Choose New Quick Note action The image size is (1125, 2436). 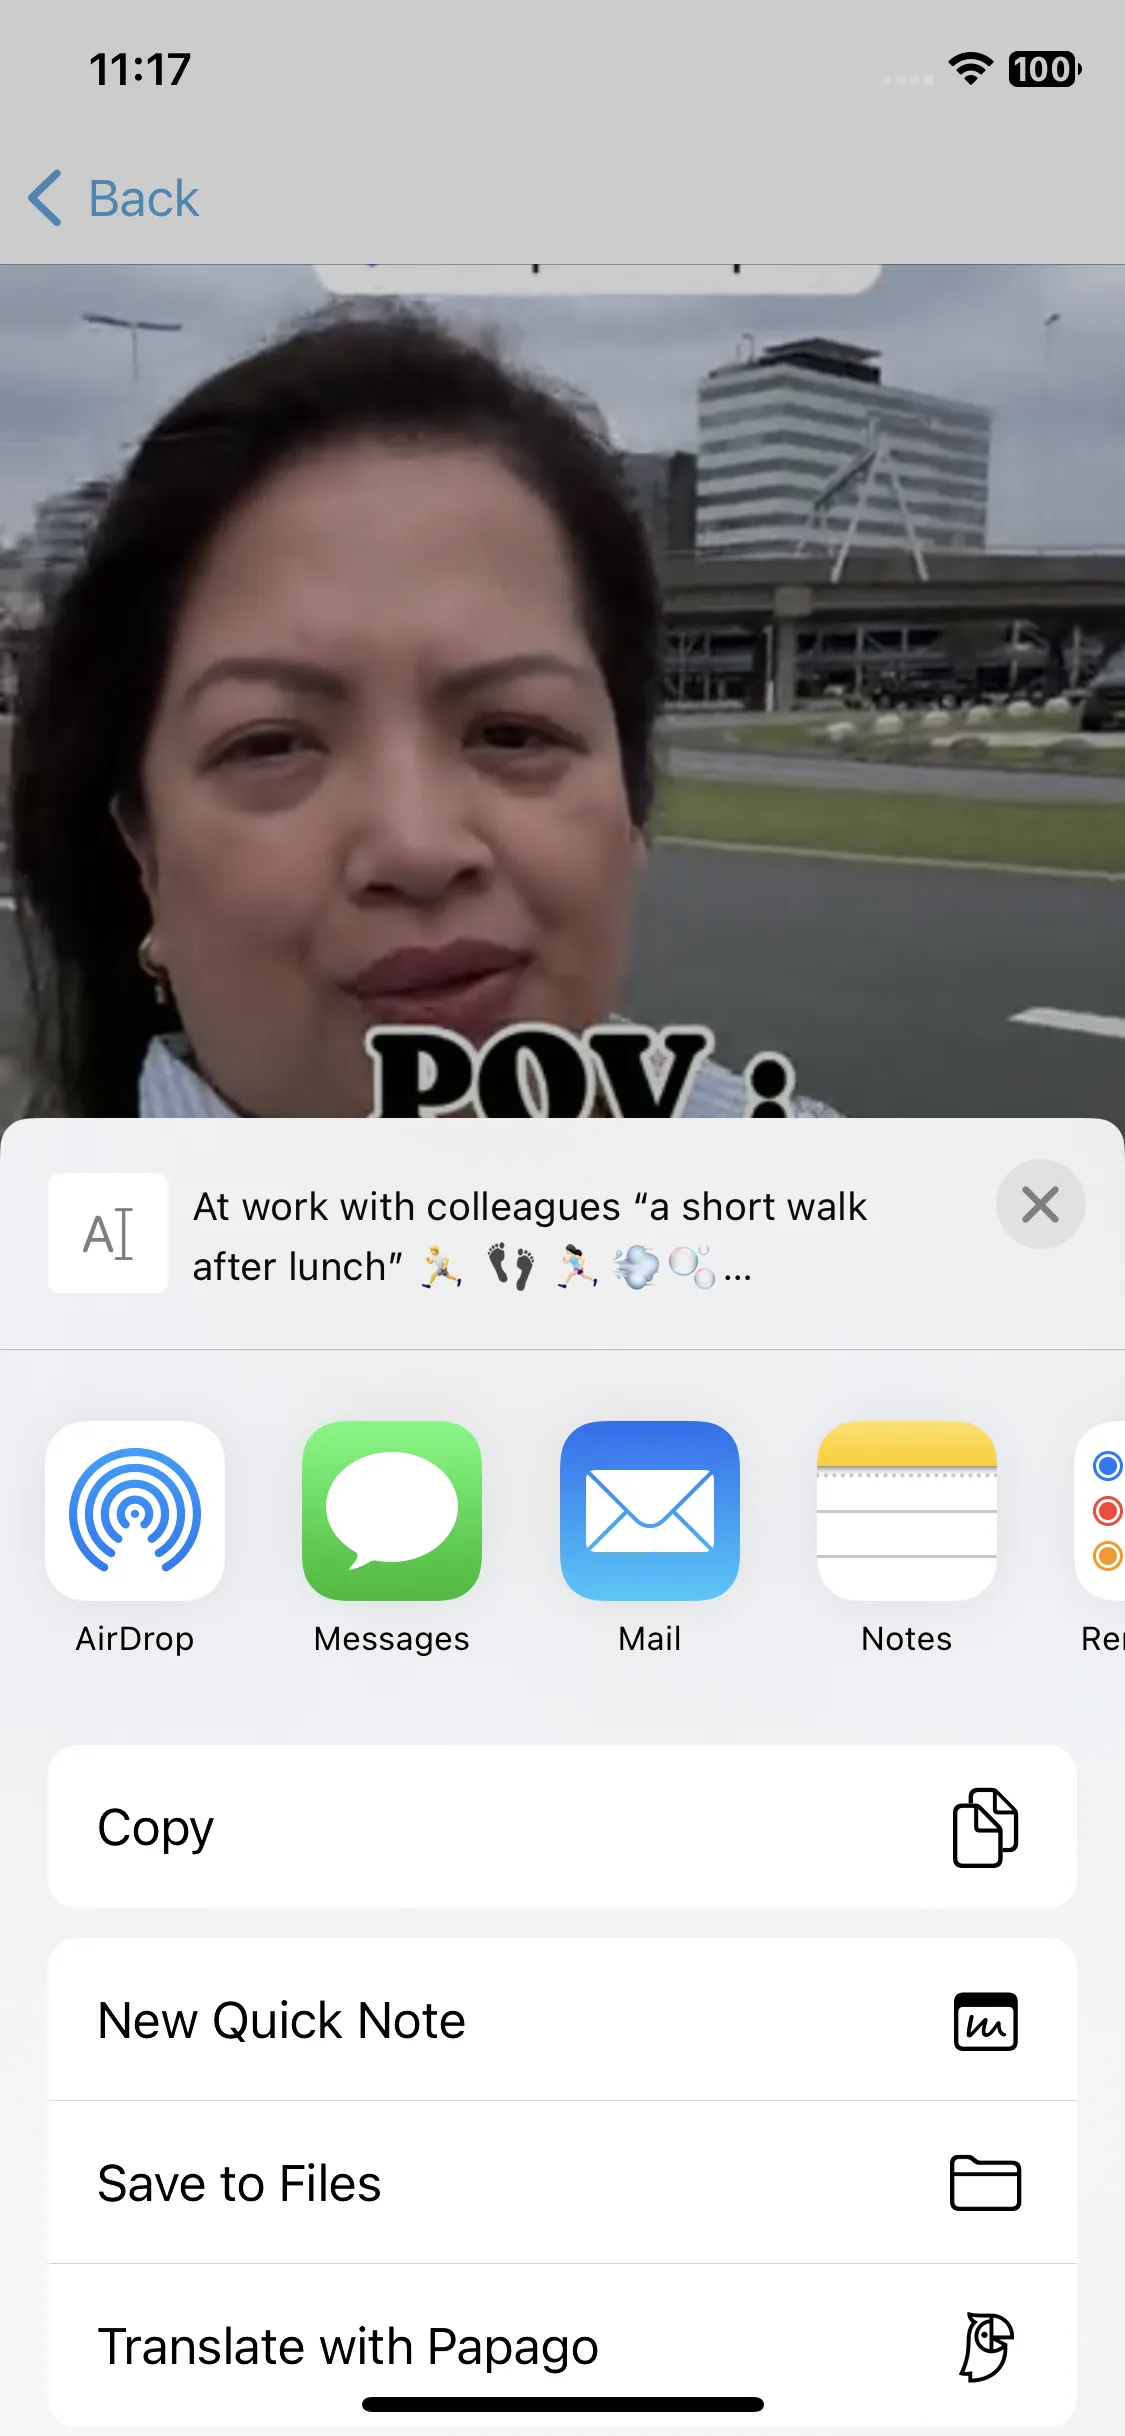click(x=562, y=2020)
